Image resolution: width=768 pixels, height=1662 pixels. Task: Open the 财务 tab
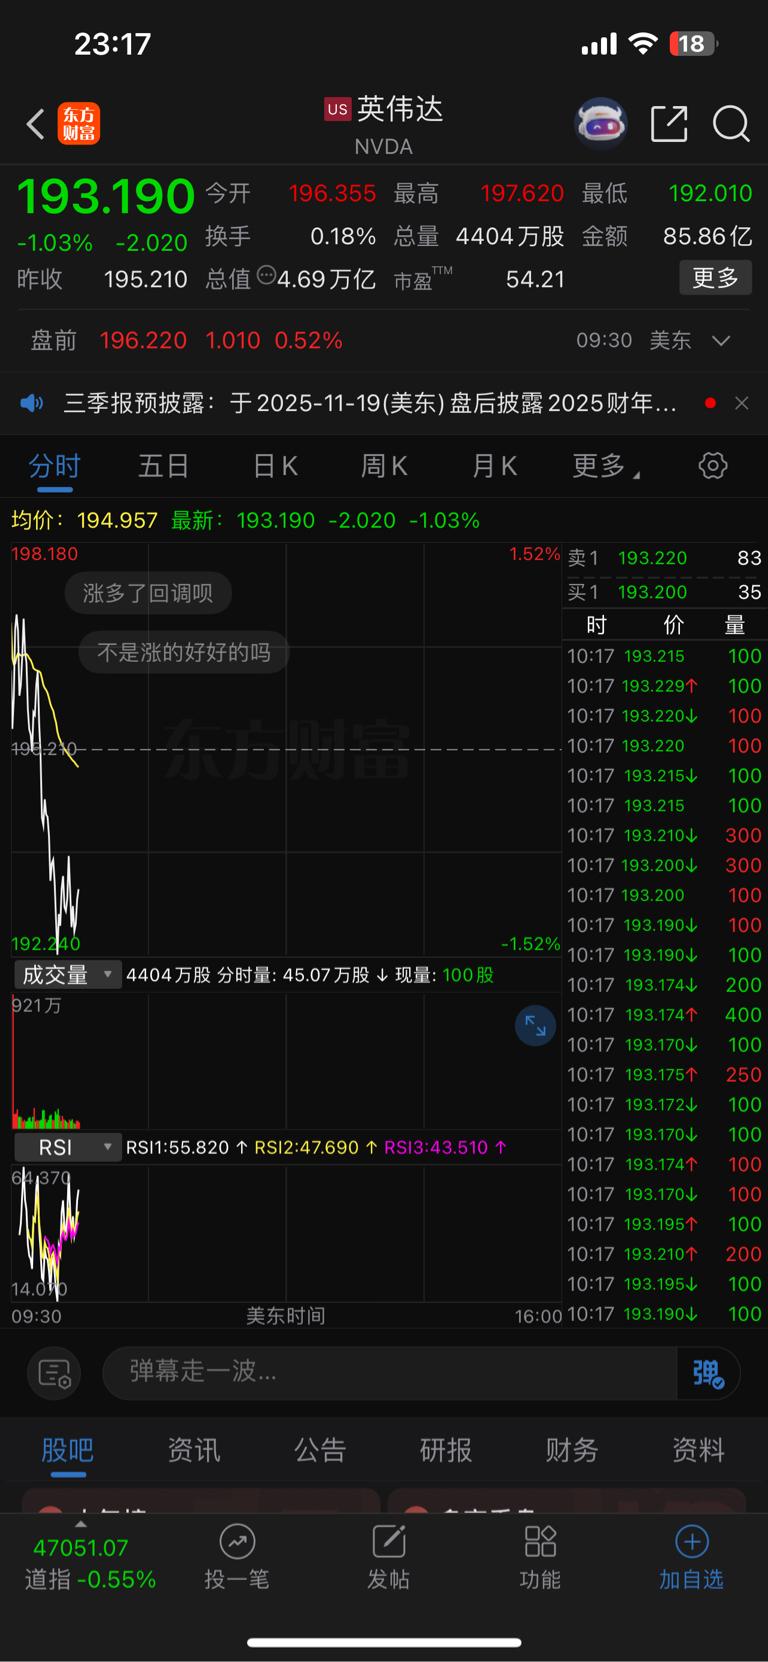(x=572, y=1450)
